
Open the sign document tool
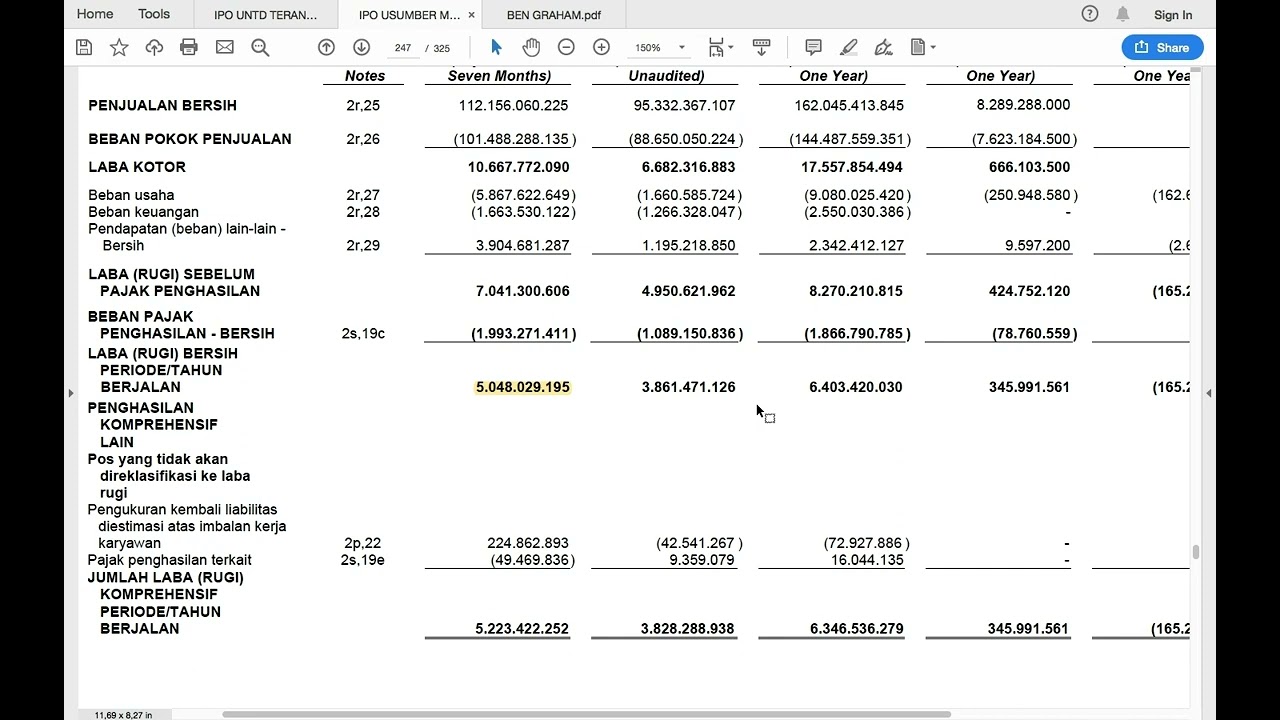click(x=883, y=47)
